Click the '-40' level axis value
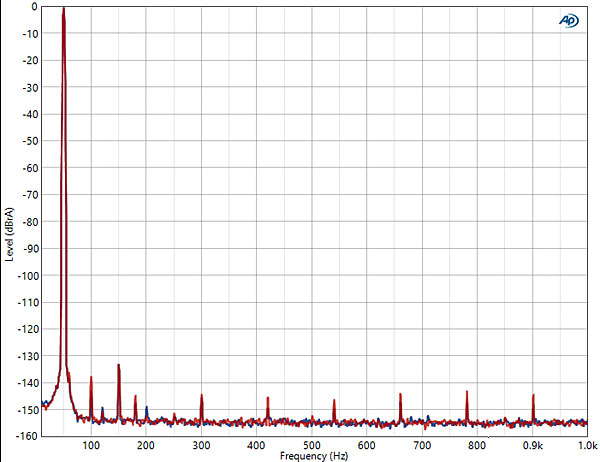 [x=31, y=114]
